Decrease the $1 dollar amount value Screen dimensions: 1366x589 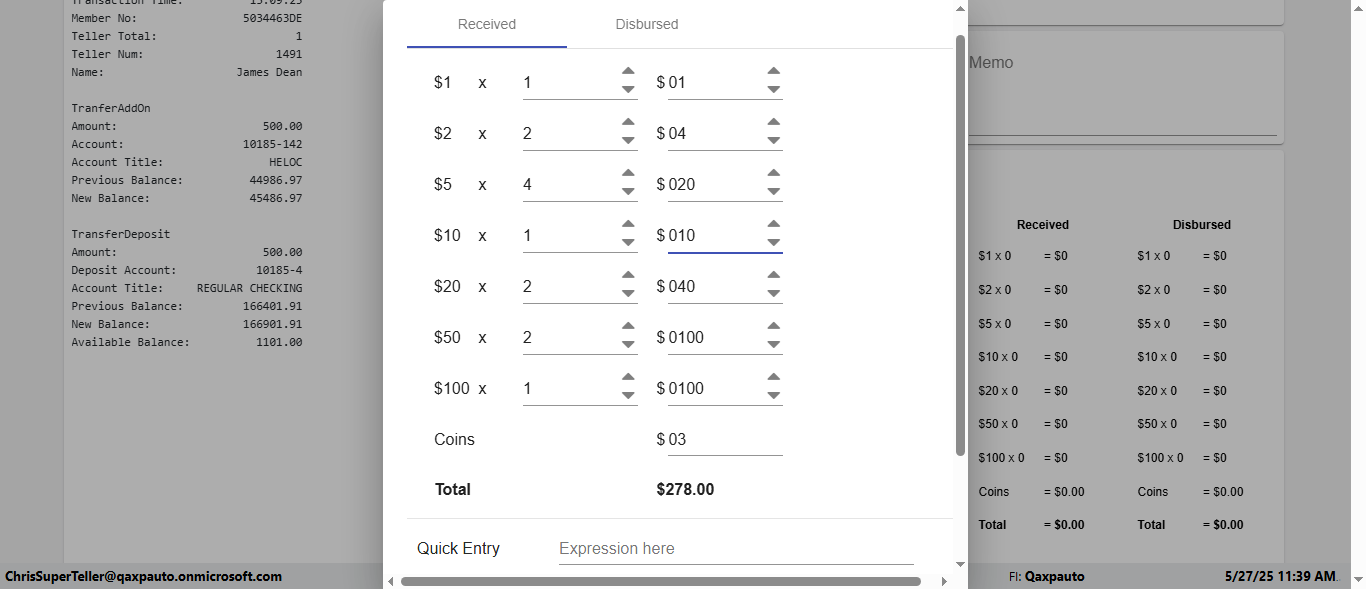click(773, 90)
